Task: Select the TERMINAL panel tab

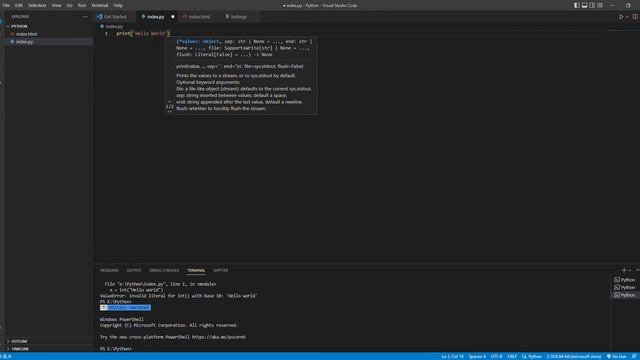Action: click(196, 270)
